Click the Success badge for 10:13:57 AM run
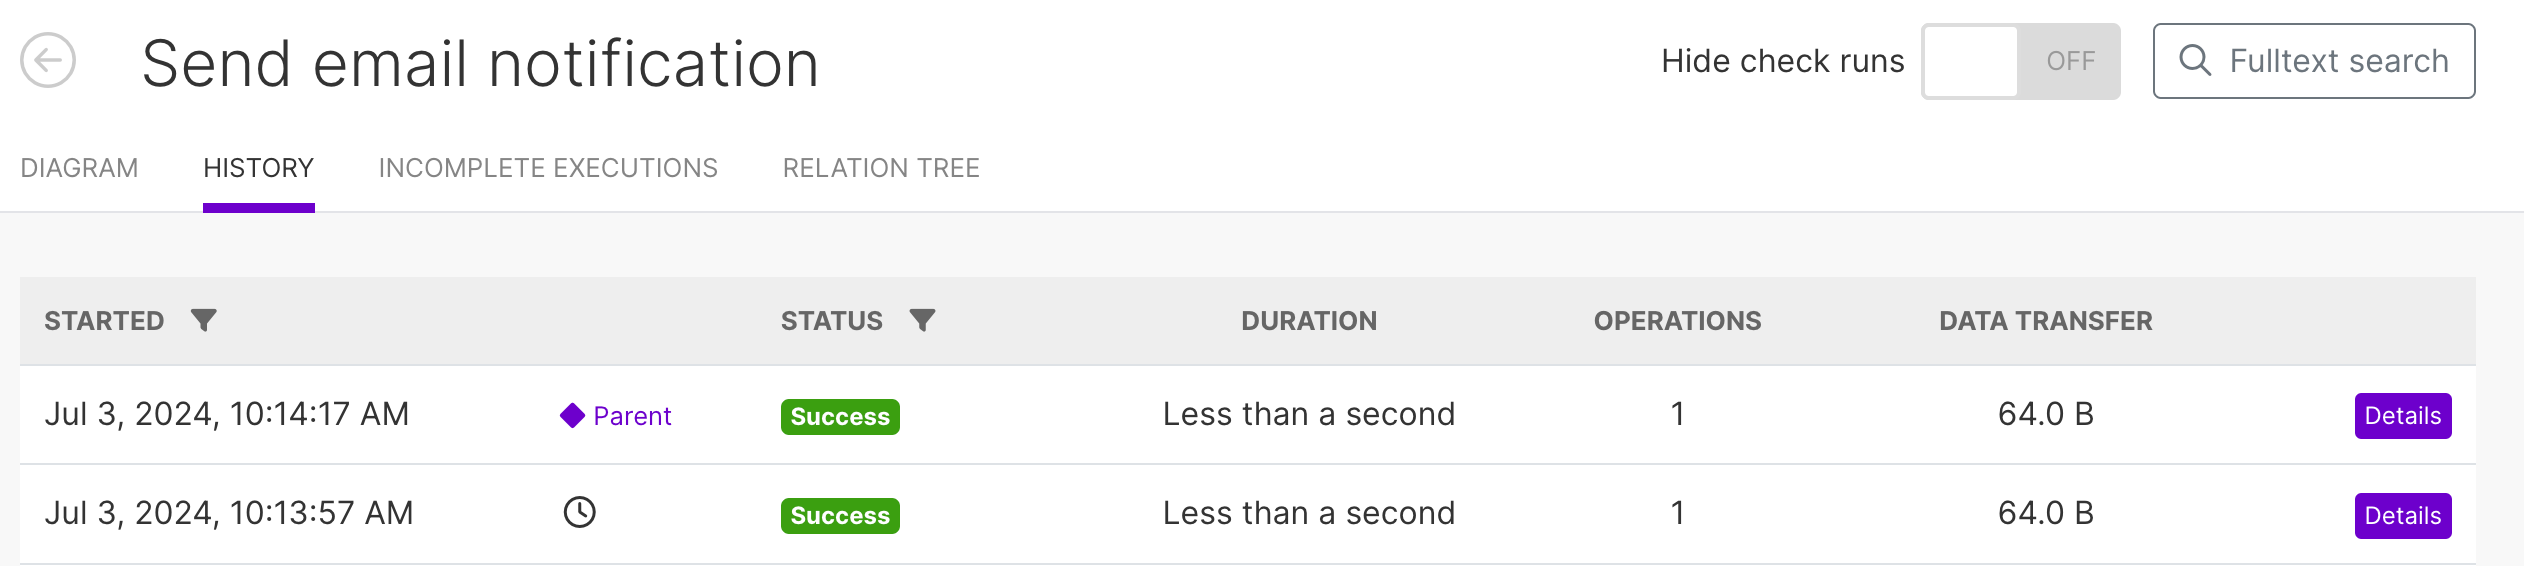This screenshot has height=566, width=2524. (x=840, y=516)
